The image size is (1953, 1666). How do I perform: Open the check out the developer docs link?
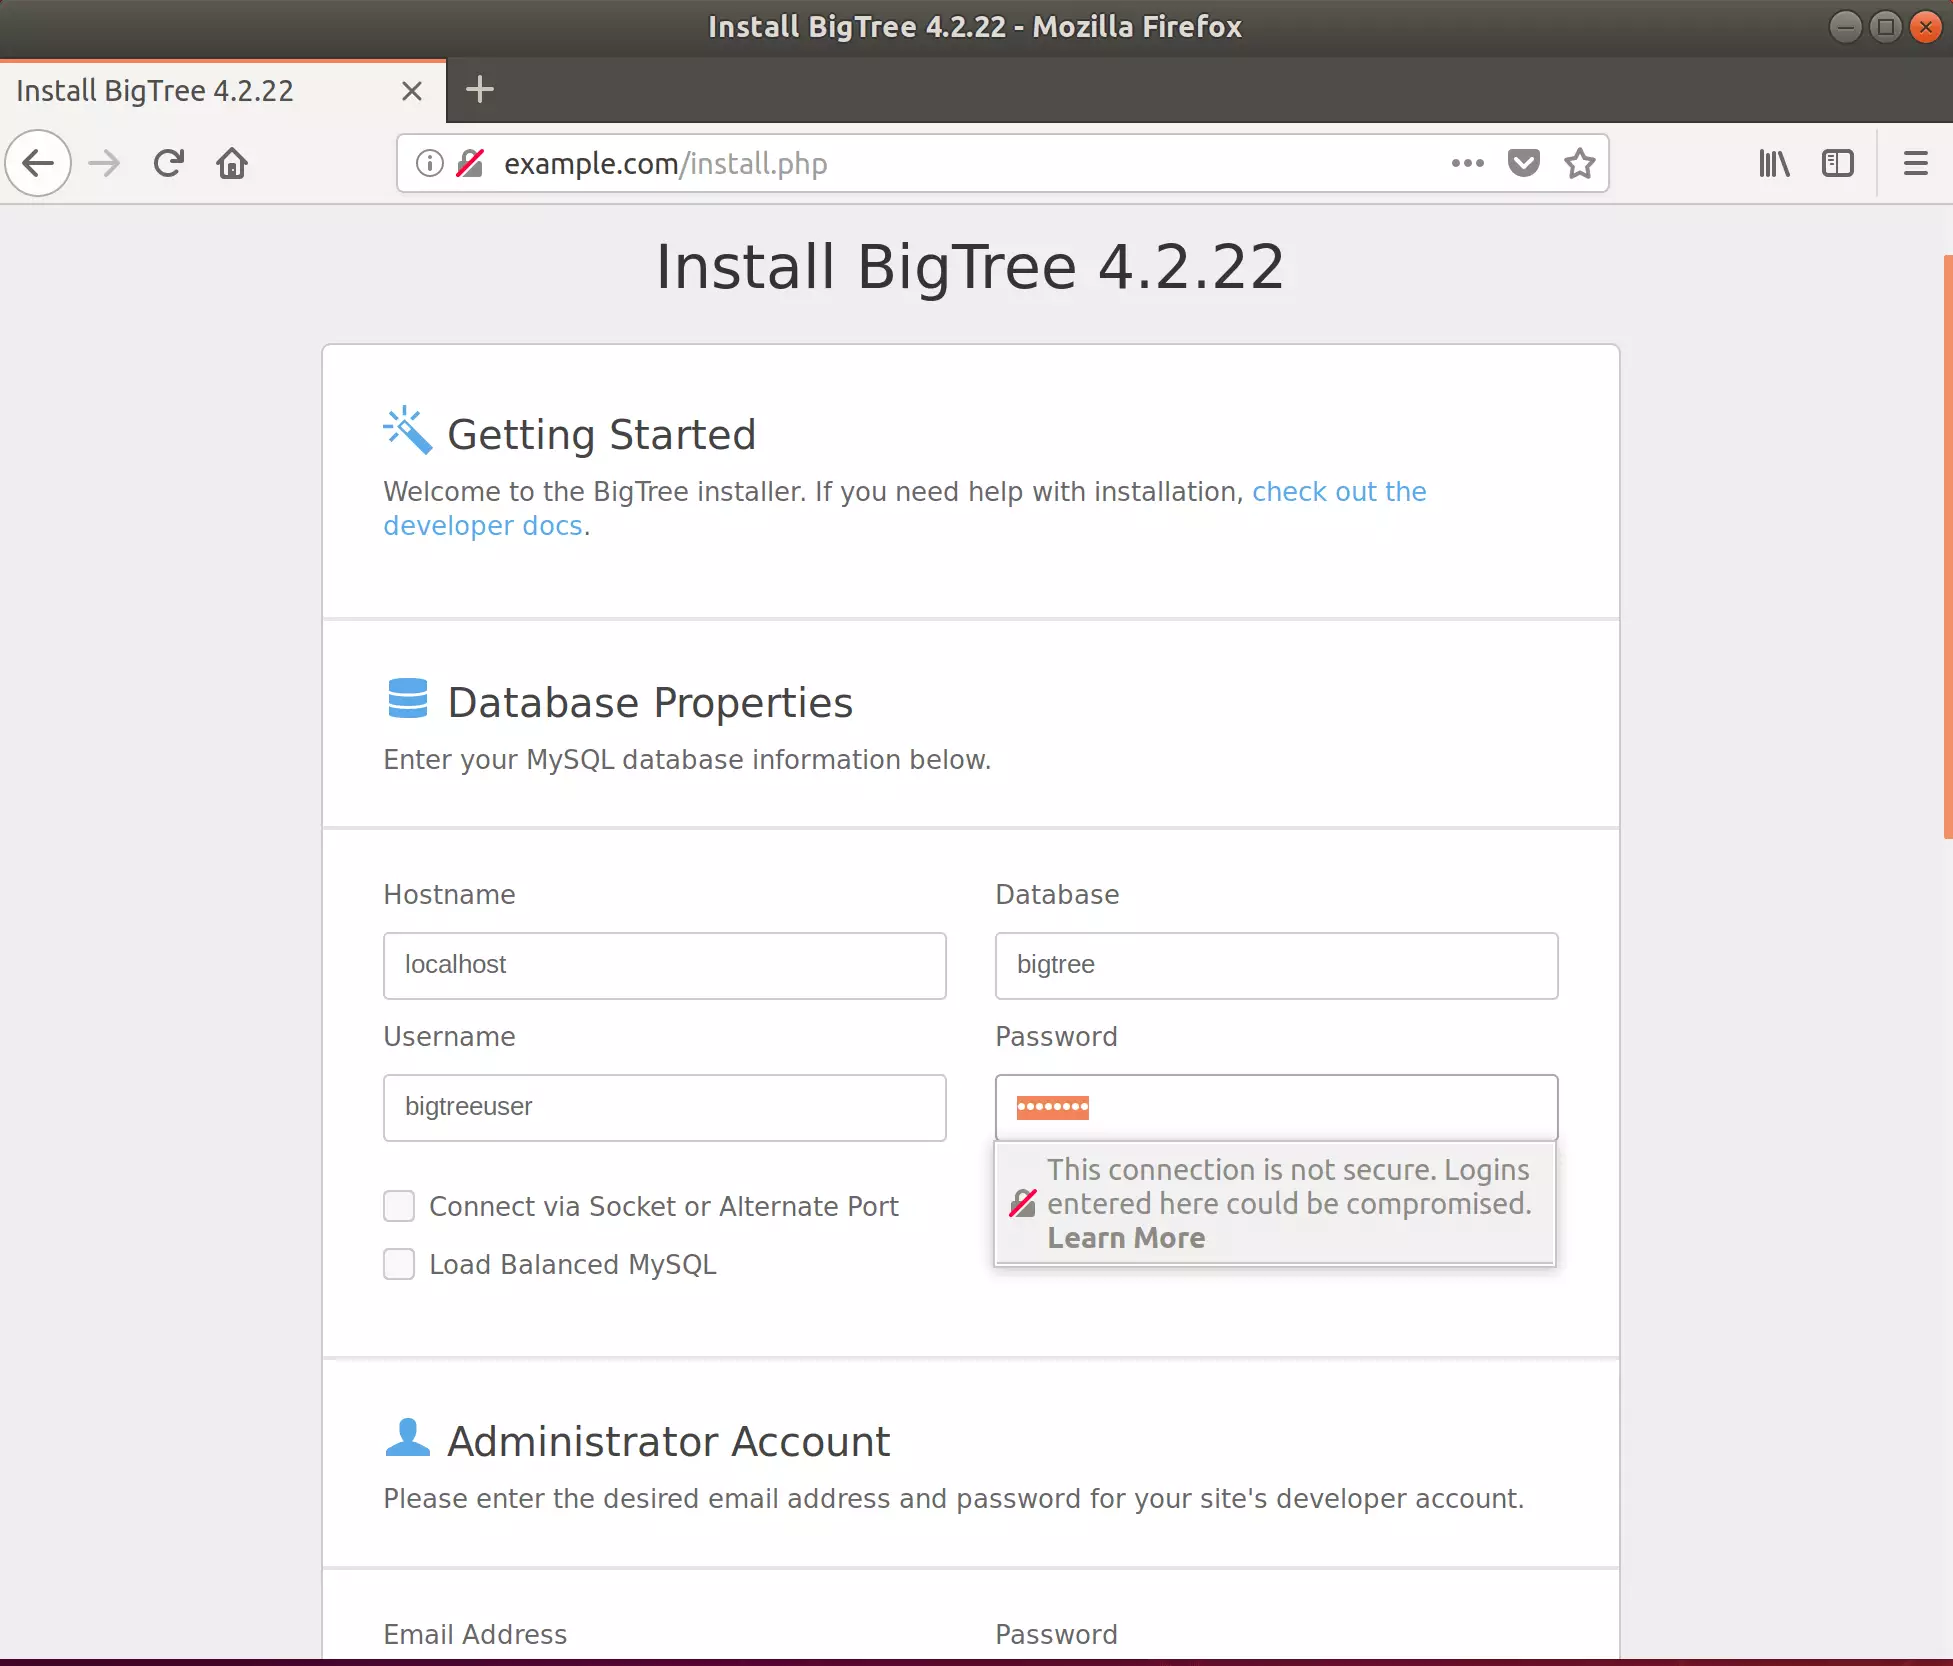pyautogui.click(x=1339, y=492)
